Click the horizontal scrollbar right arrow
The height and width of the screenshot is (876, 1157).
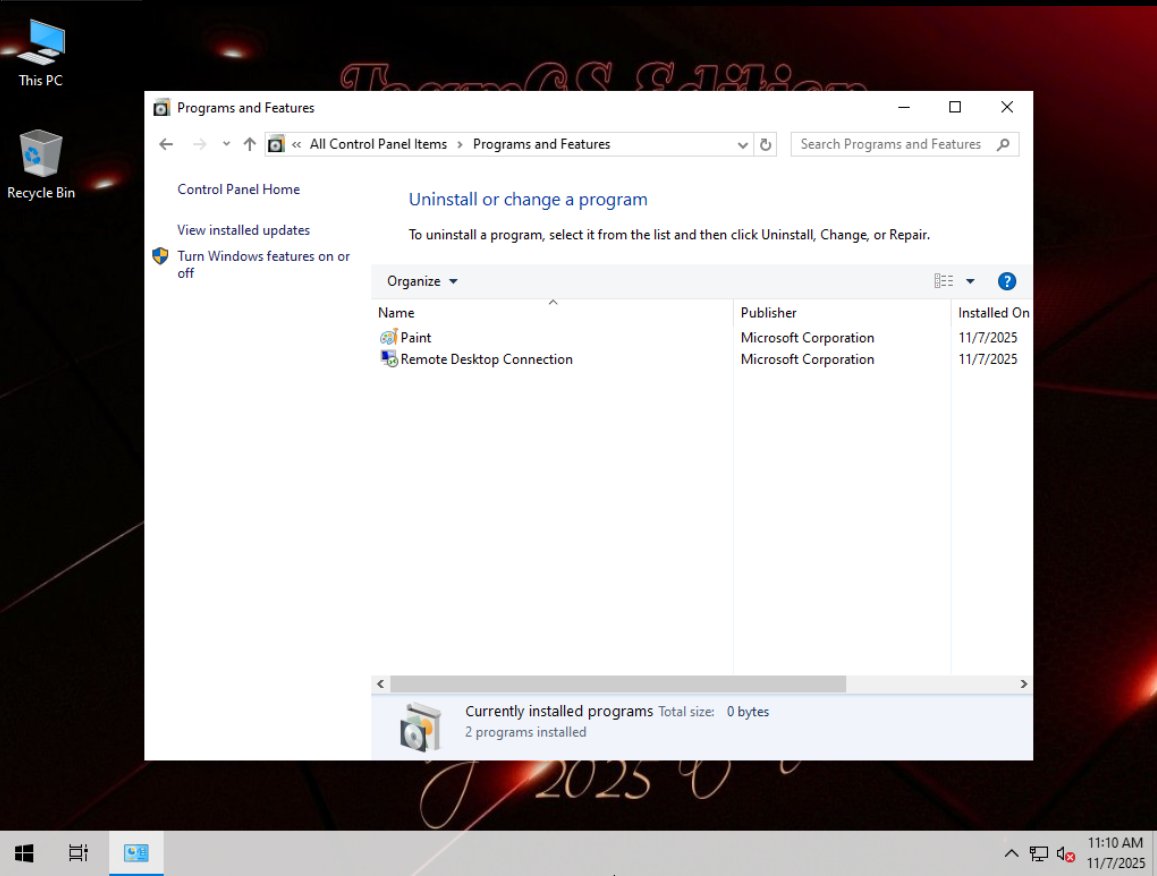pyautogui.click(x=1023, y=684)
